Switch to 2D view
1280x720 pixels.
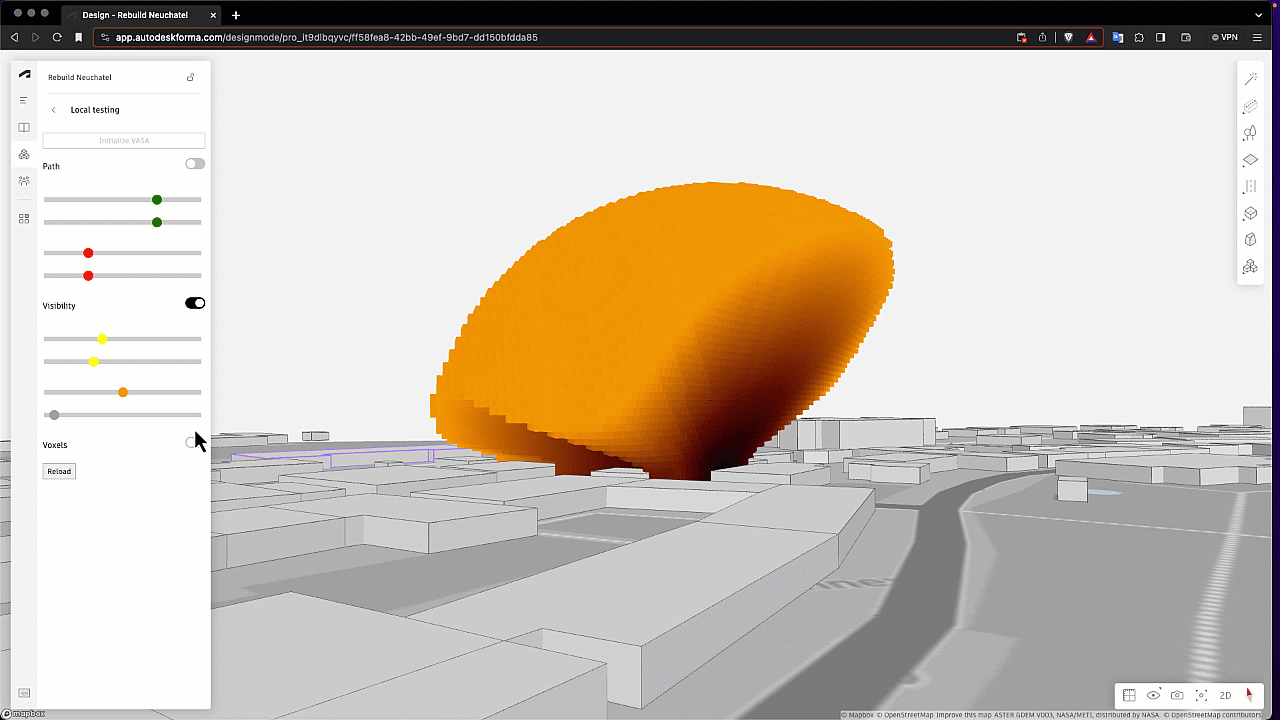click(1225, 695)
